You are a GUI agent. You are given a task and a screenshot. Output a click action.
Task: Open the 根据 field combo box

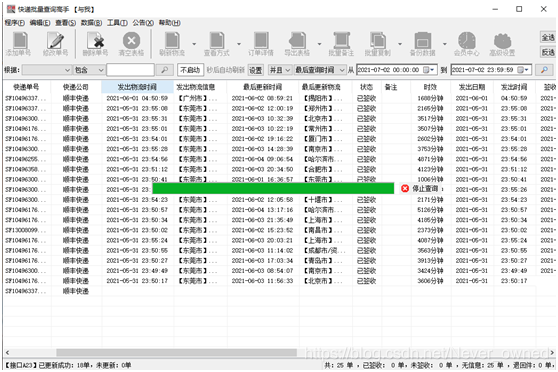(47, 70)
